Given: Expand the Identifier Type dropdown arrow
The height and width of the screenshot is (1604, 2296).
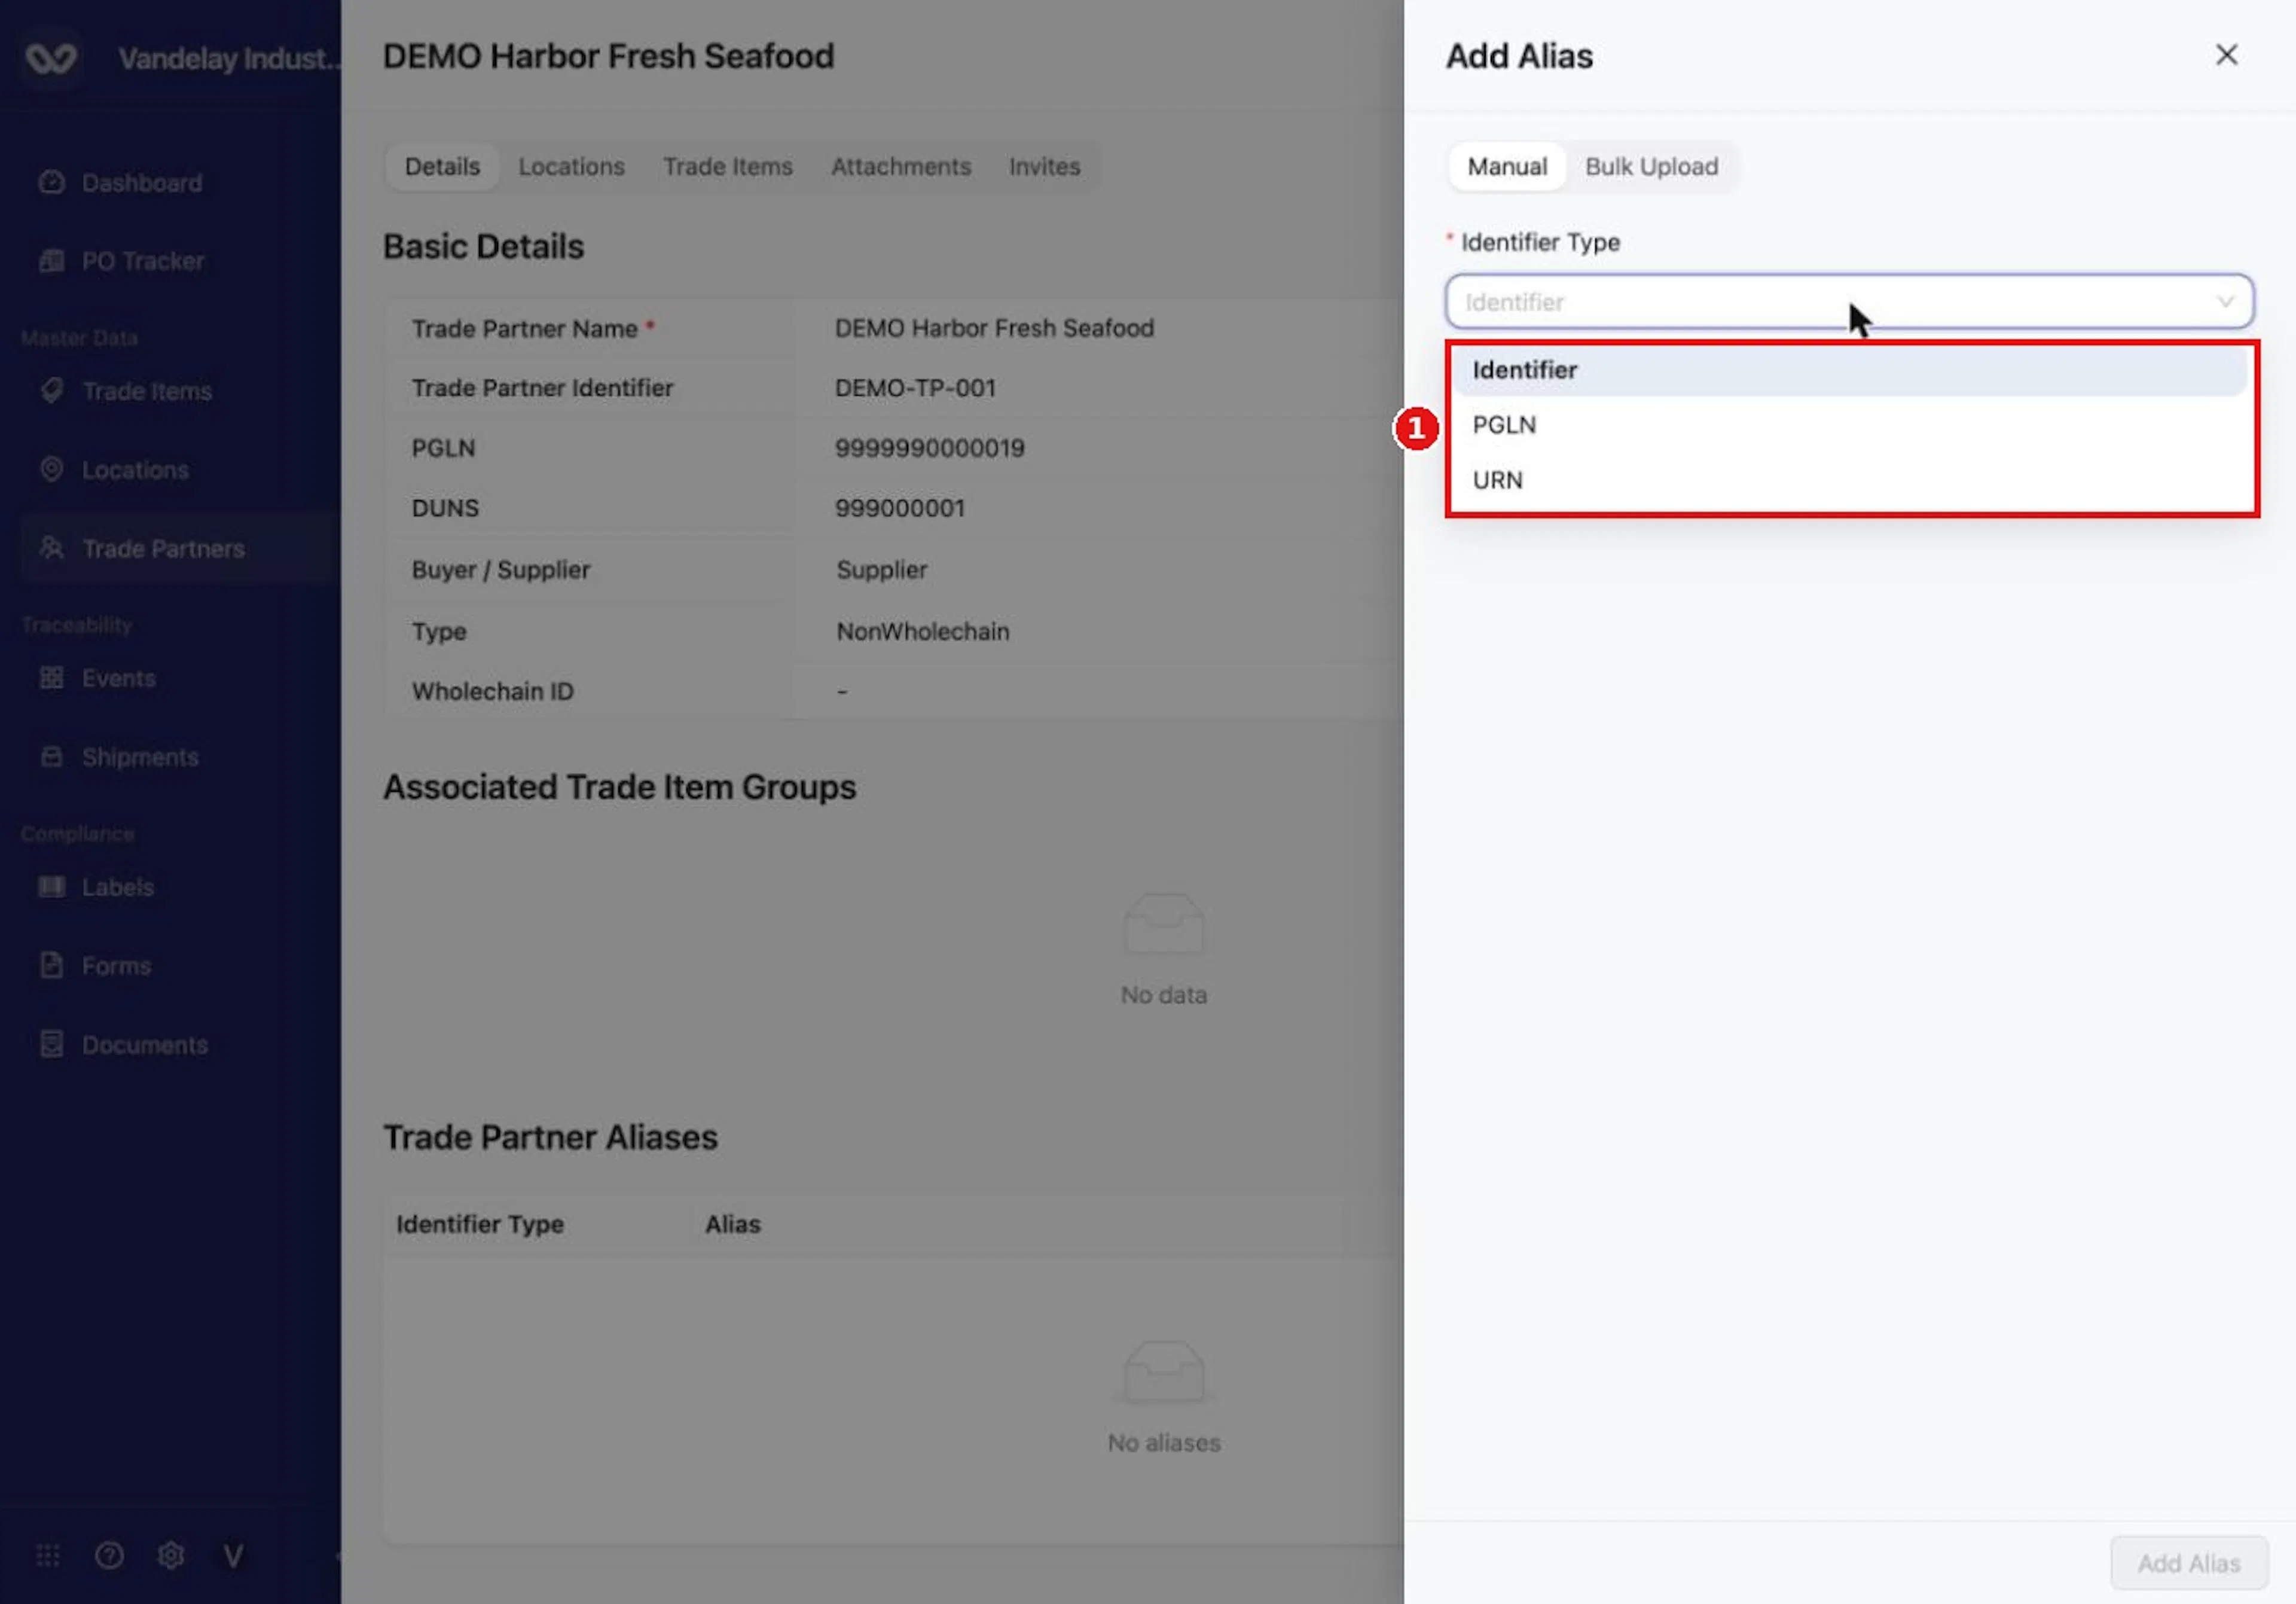Looking at the screenshot, I should click(x=2225, y=301).
